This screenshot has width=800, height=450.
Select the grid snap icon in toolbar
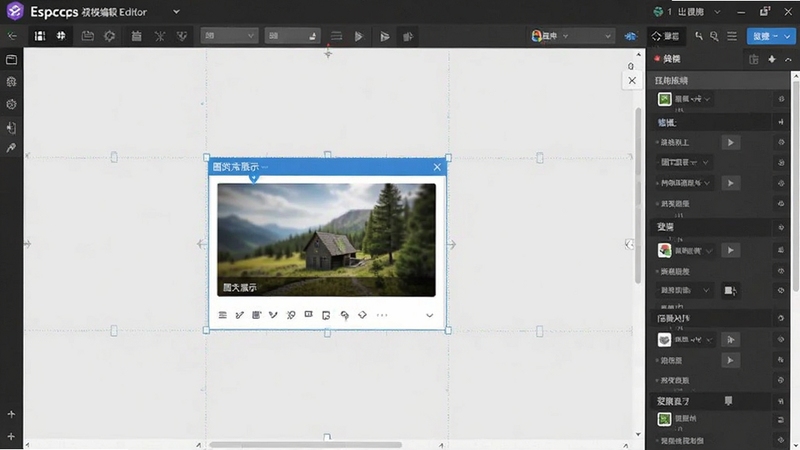[x=61, y=36]
